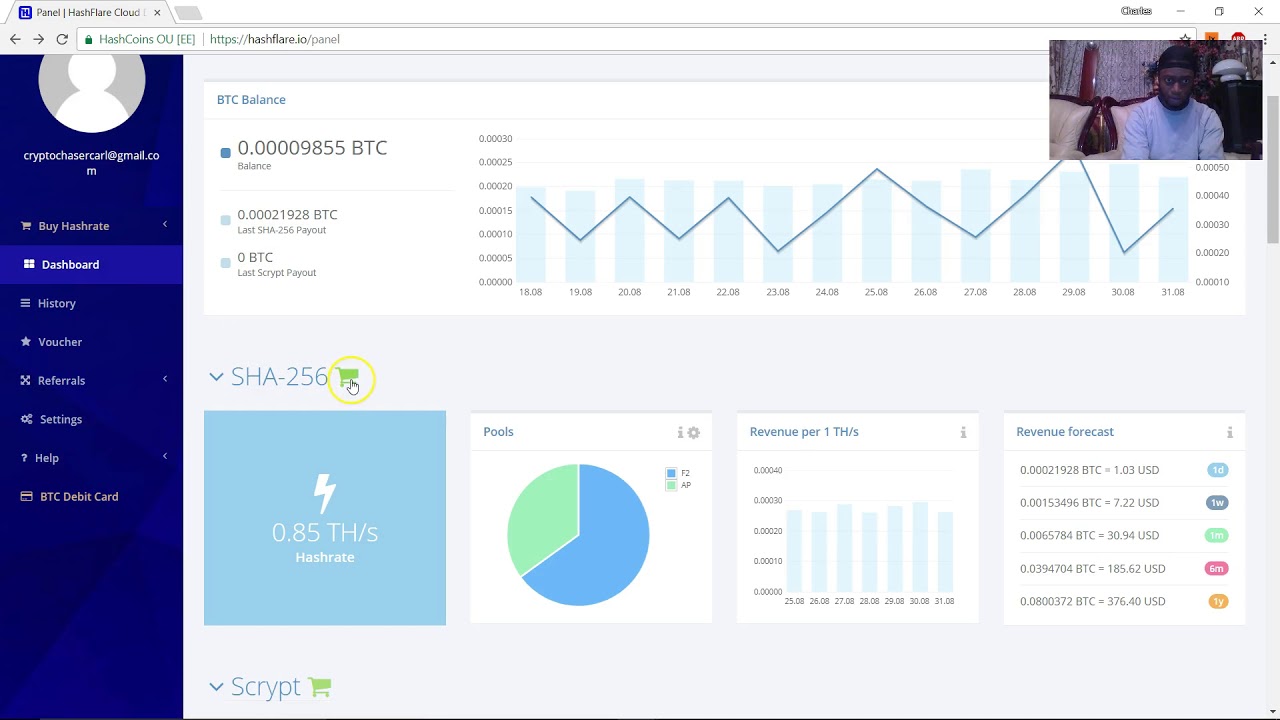The width and height of the screenshot is (1280, 720).
Task: Click the 0.00009855 BTC balance value
Action: tap(312, 148)
